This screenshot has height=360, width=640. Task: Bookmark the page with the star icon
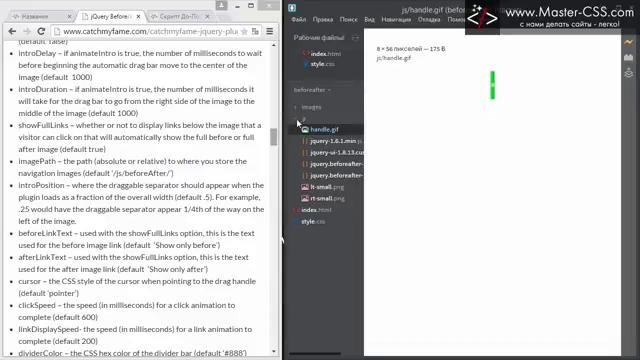coord(244,31)
